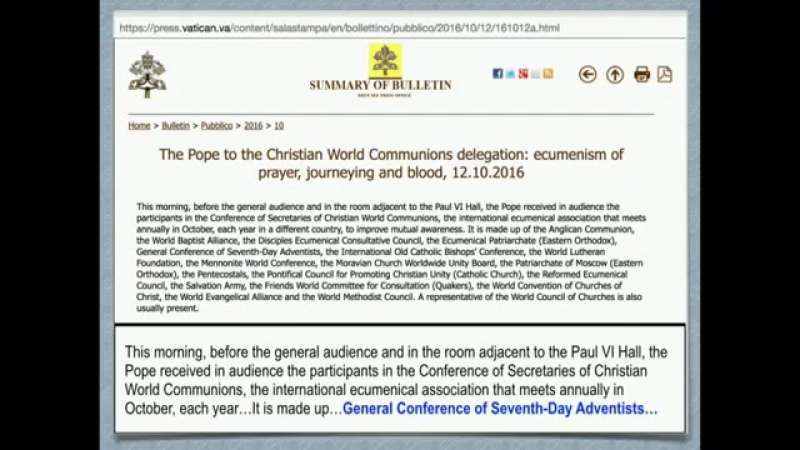Image resolution: width=800 pixels, height=450 pixels.
Task: Click 'World Baptist Alliance' in the paragraph
Action: pos(194,240)
